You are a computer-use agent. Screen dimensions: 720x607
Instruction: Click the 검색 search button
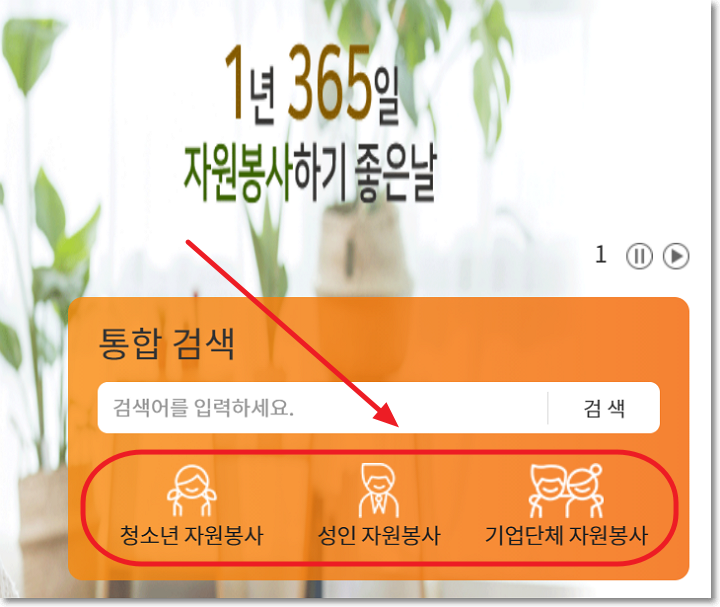pos(604,408)
